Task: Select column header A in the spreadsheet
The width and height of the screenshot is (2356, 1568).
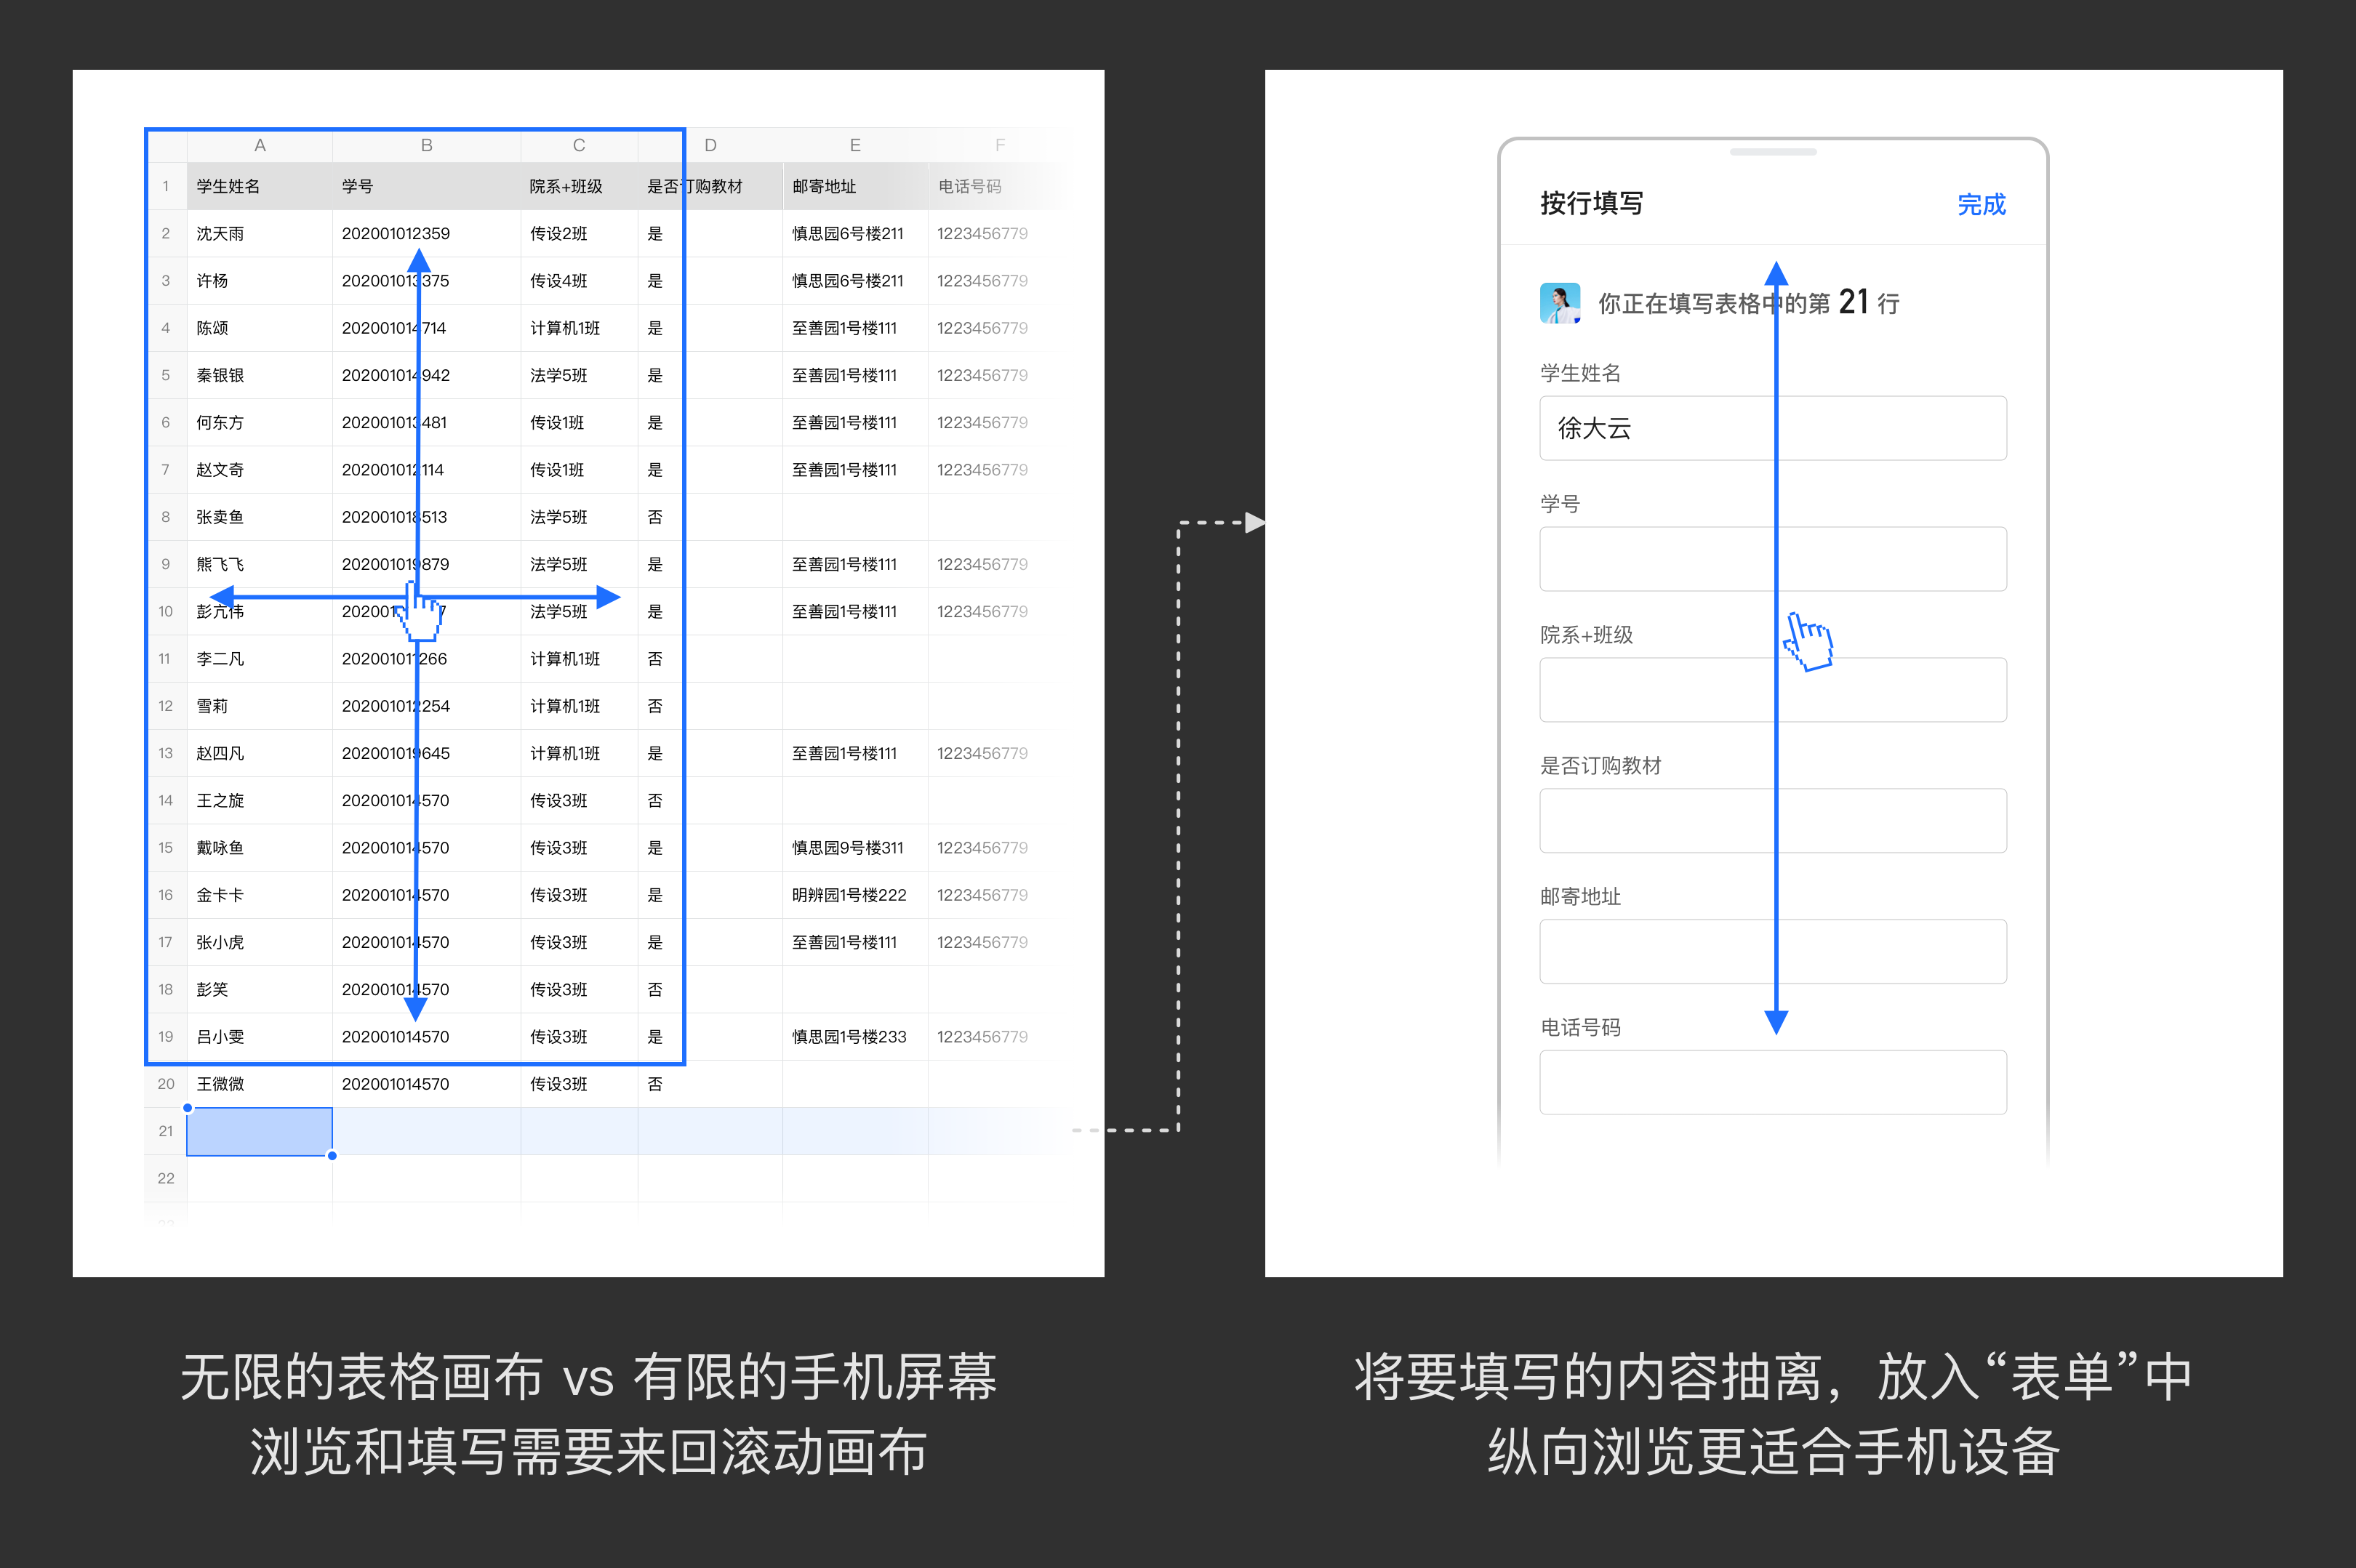Action: [x=260, y=145]
